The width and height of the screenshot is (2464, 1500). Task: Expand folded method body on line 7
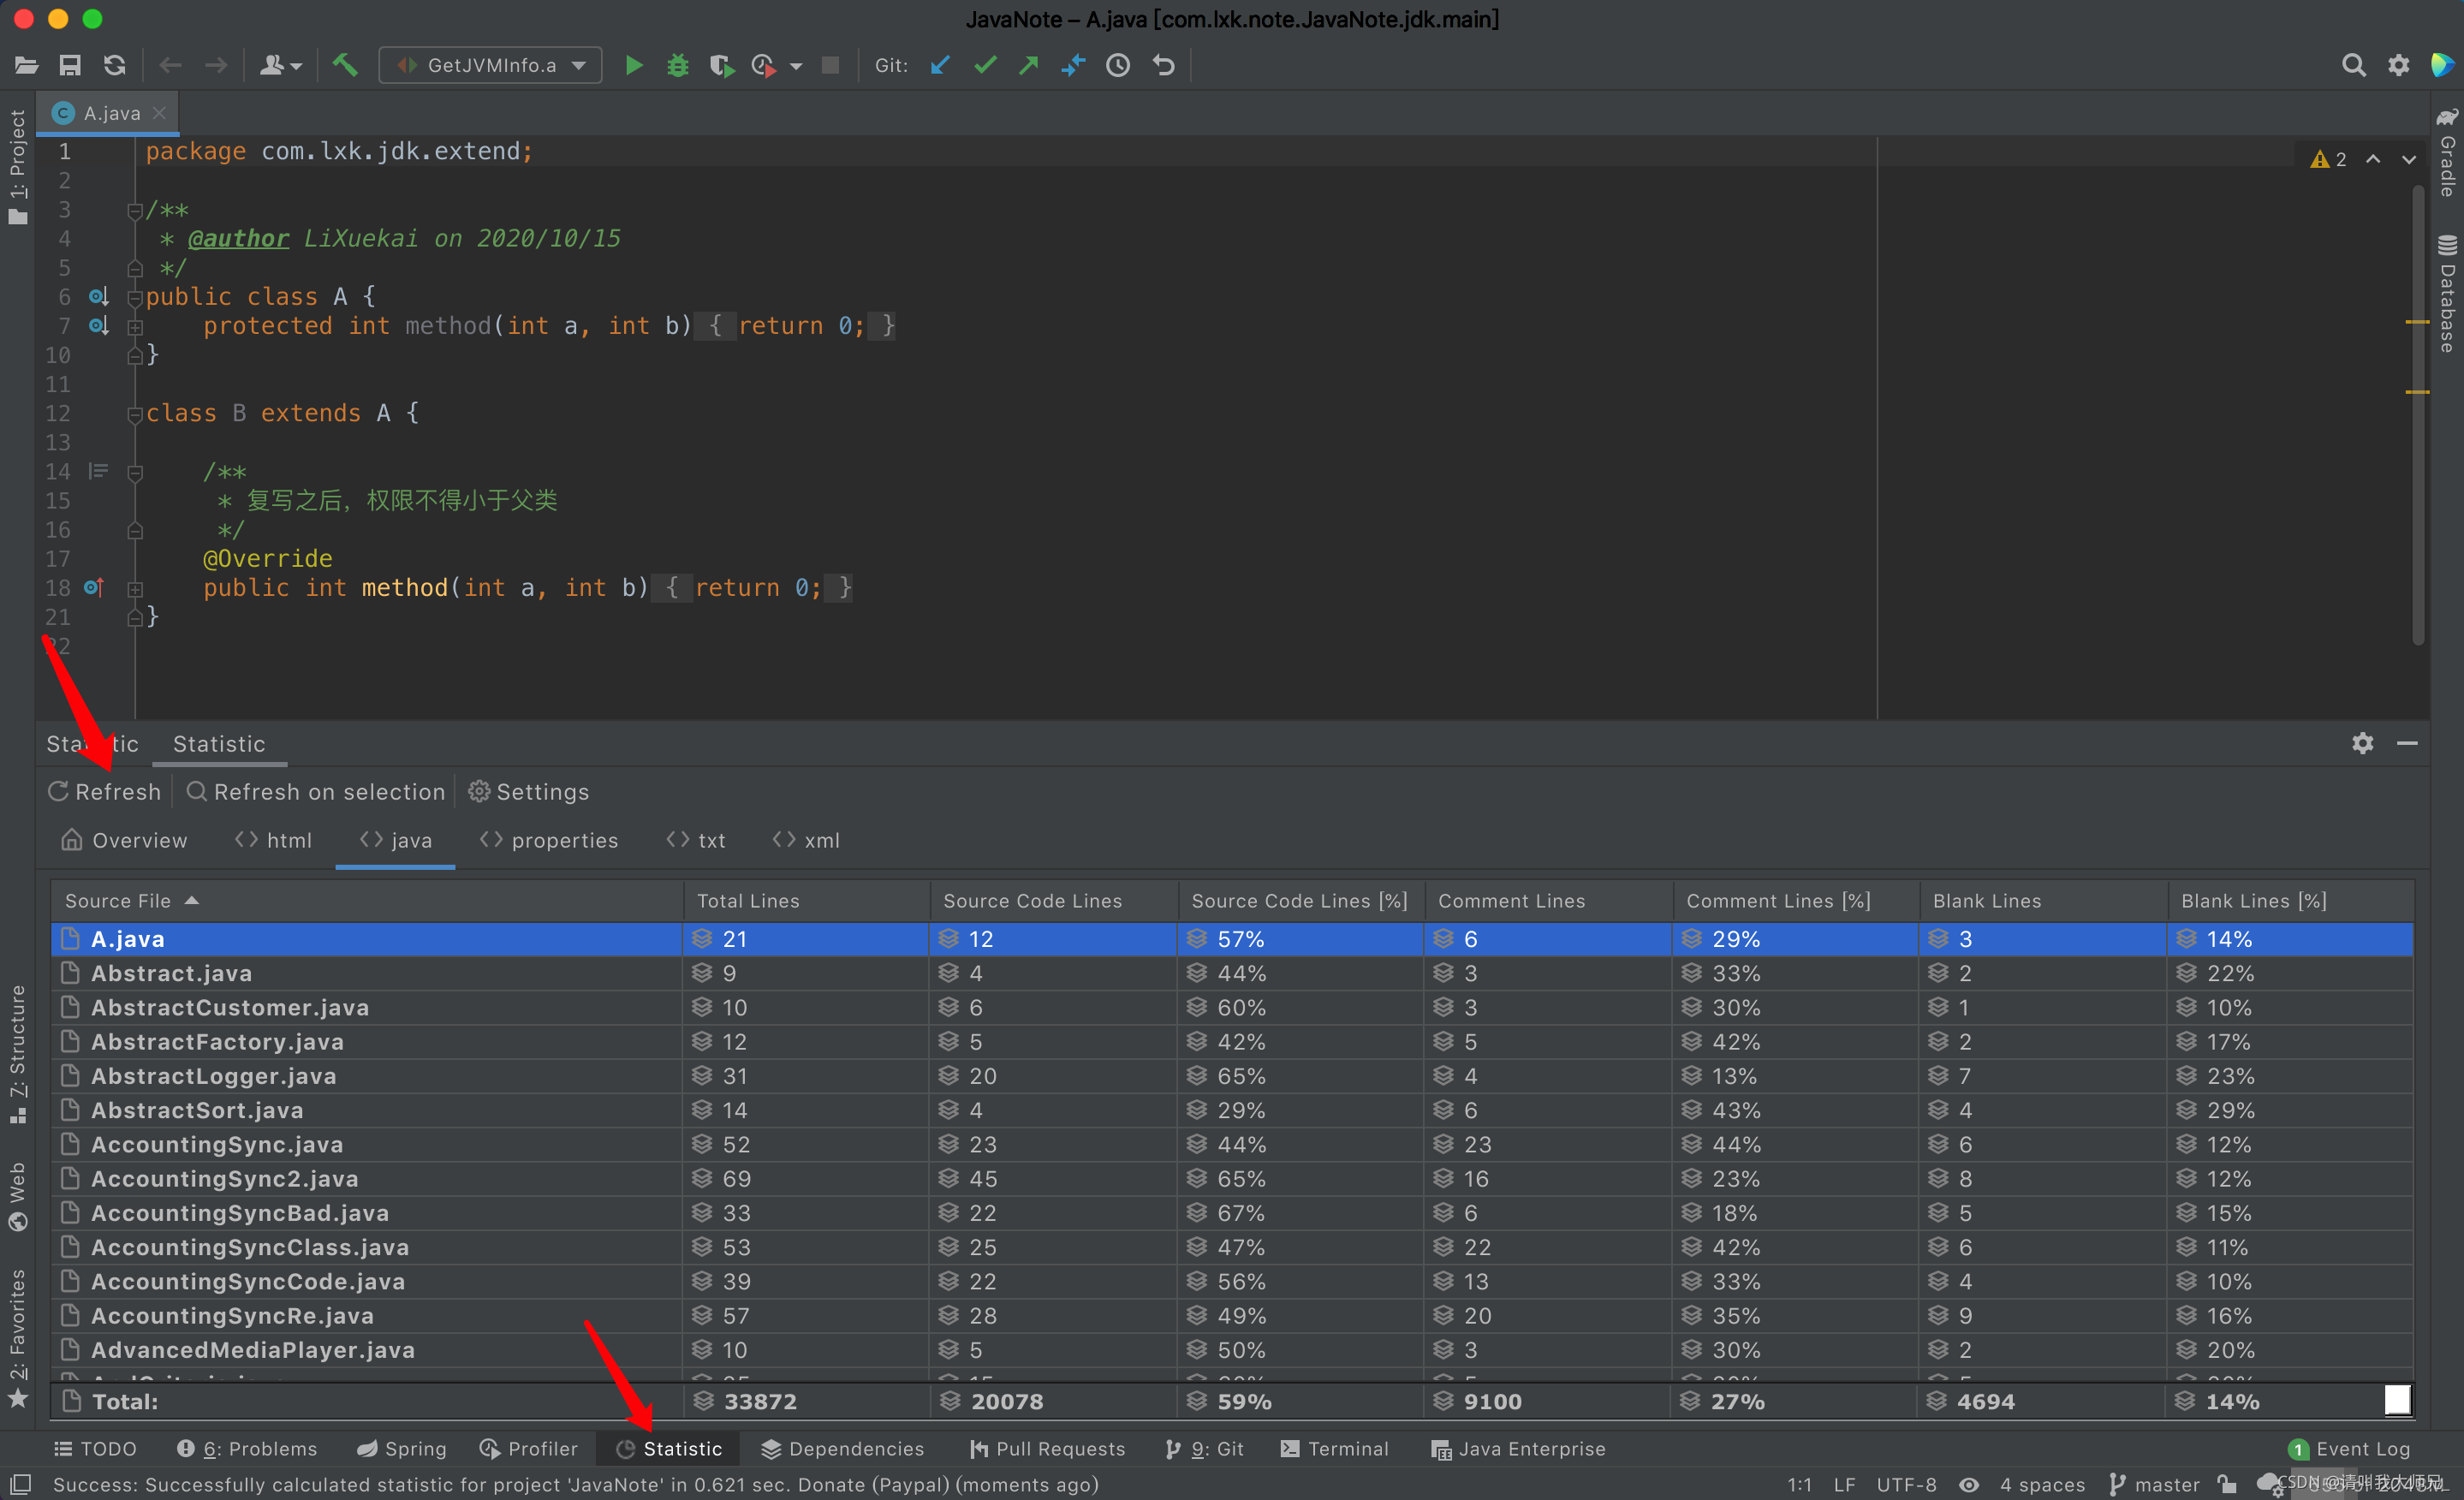coord(135,326)
